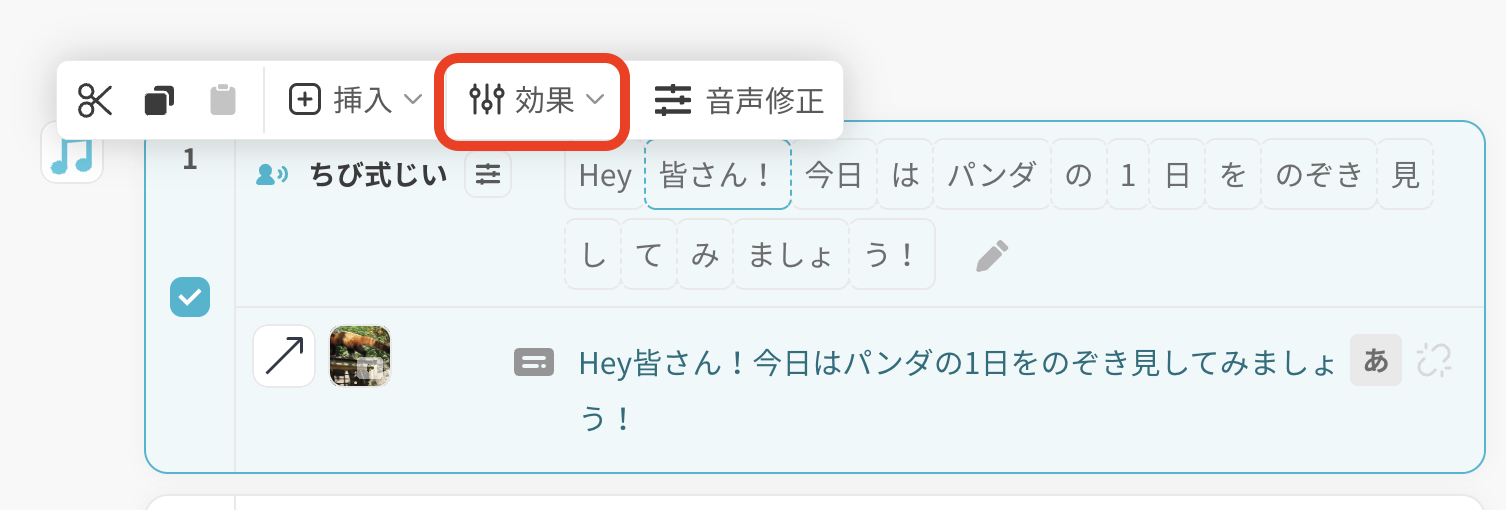The width and height of the screenshot is (1506, 510).
Task: Click the Hey word chip
Action: 605,175
